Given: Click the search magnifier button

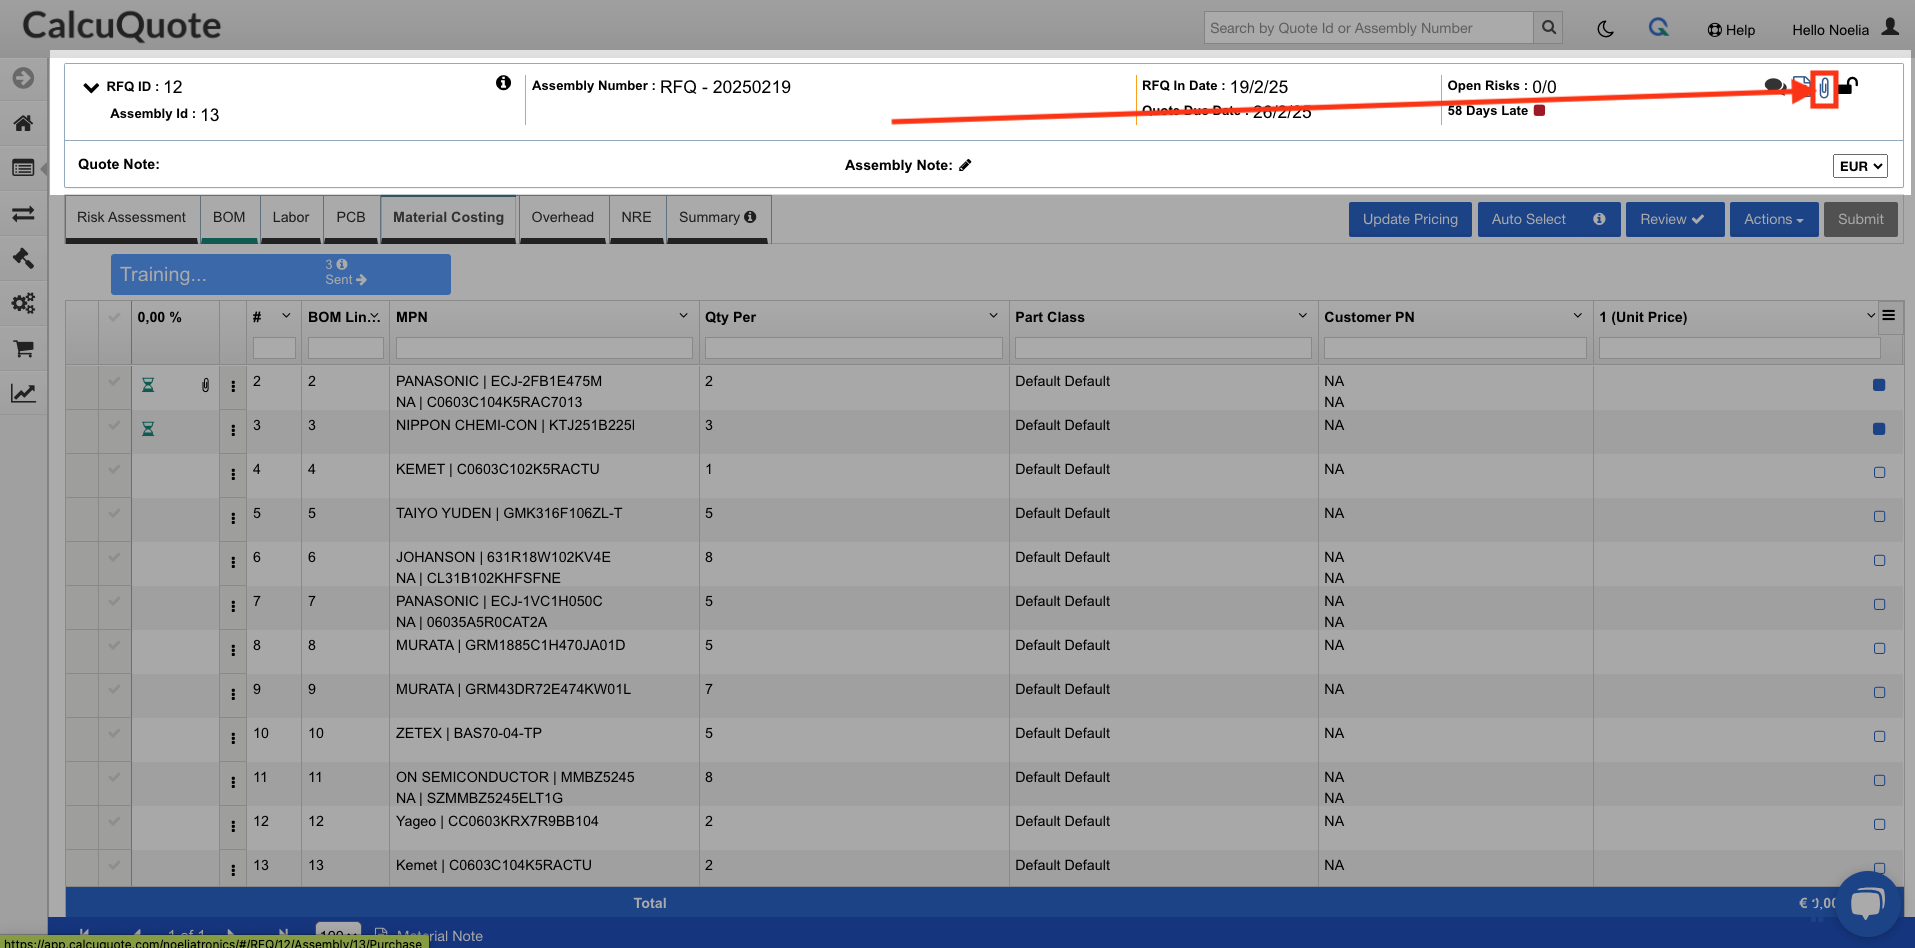Looking at the screenshot, I should click(1548, 28).
